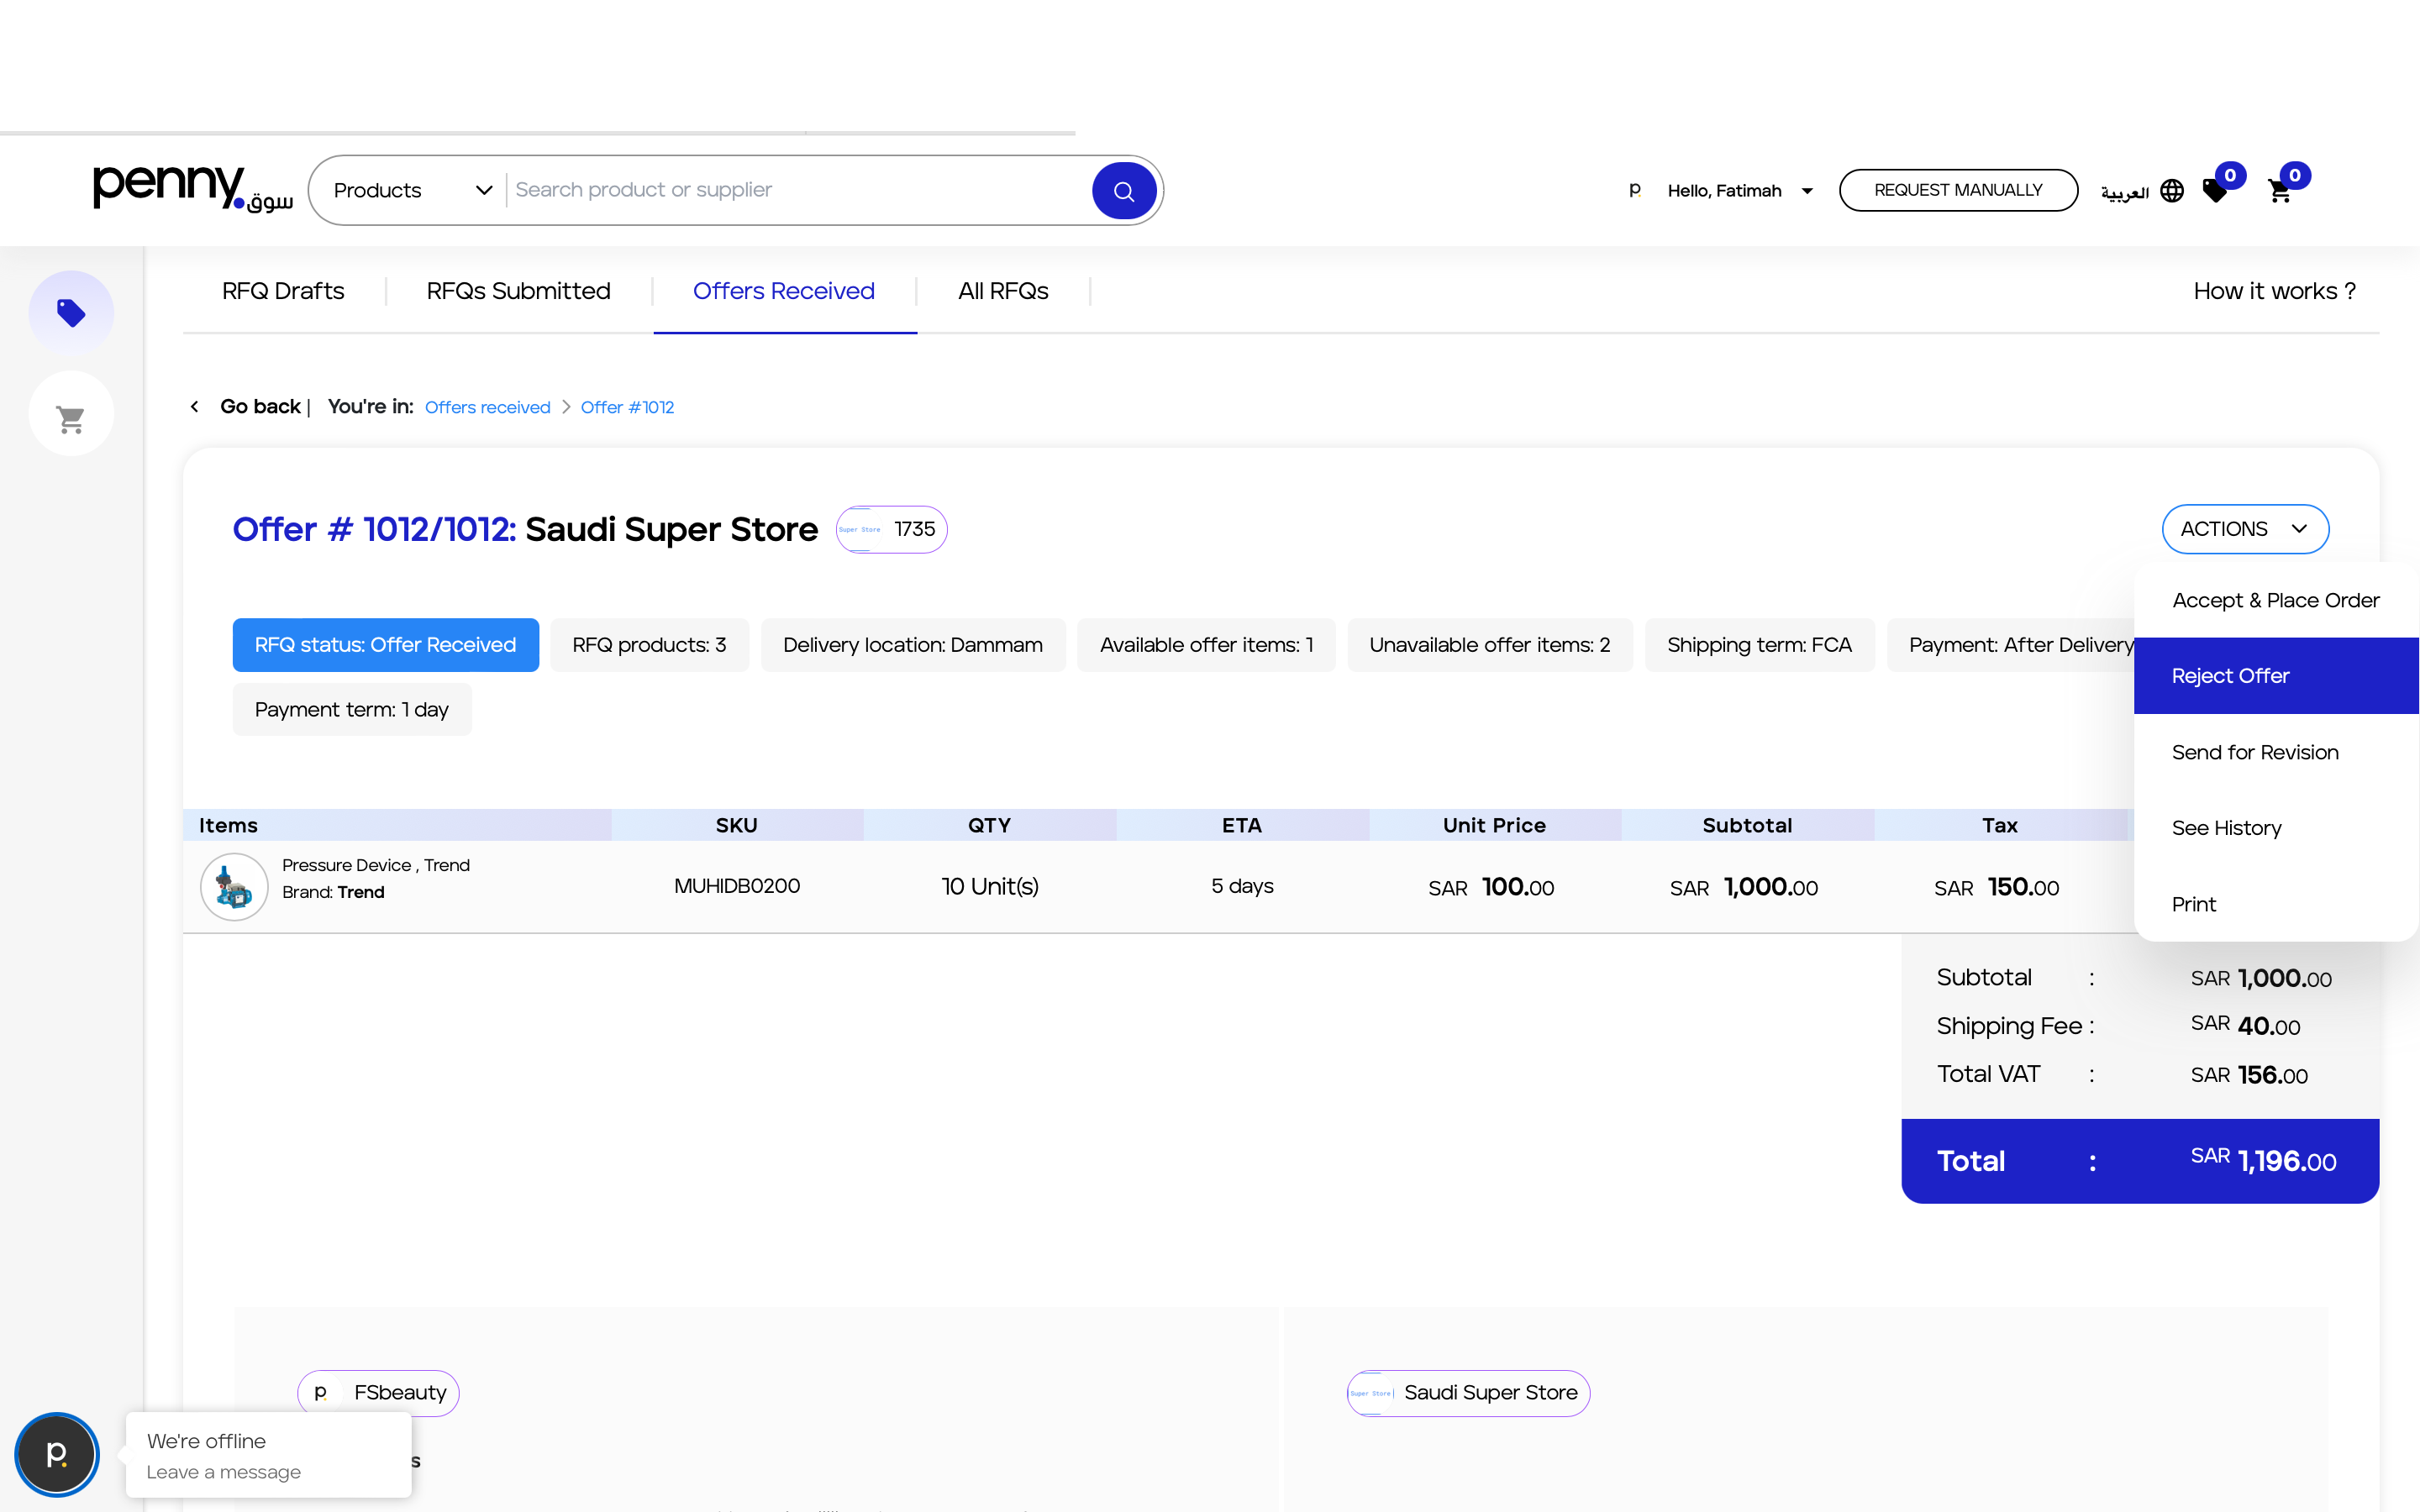Toggle the ACTIONS dropdown
The width and height of the screenshot is (2420, 1512).
pyautogui.click(x=2245, y=529)
